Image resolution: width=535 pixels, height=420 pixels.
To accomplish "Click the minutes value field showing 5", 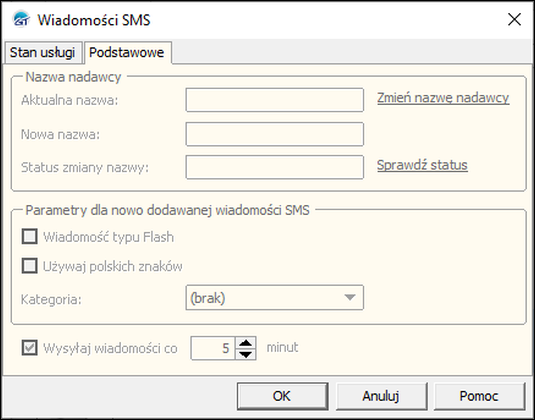I will pyautogui.click(x=213, y=348).
